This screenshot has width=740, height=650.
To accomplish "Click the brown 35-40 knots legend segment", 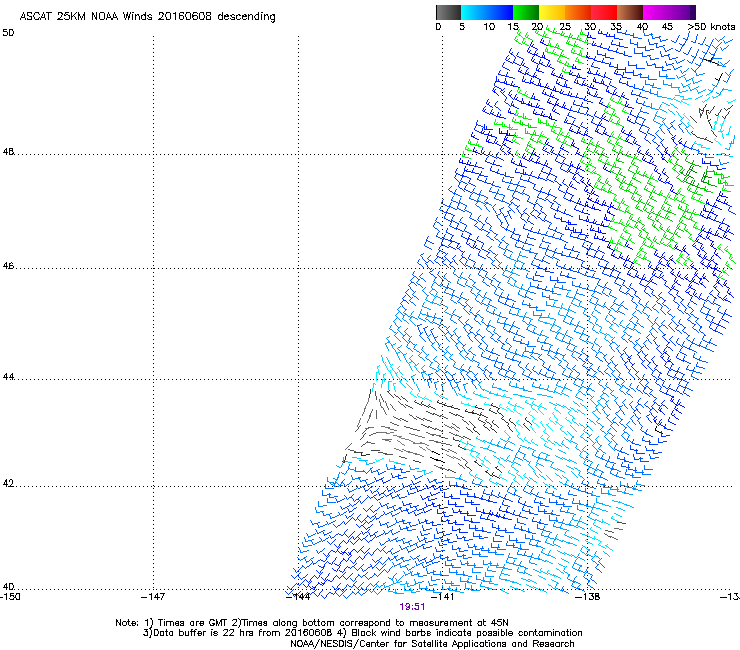I will pyautogui.click(x=630, y=12).
